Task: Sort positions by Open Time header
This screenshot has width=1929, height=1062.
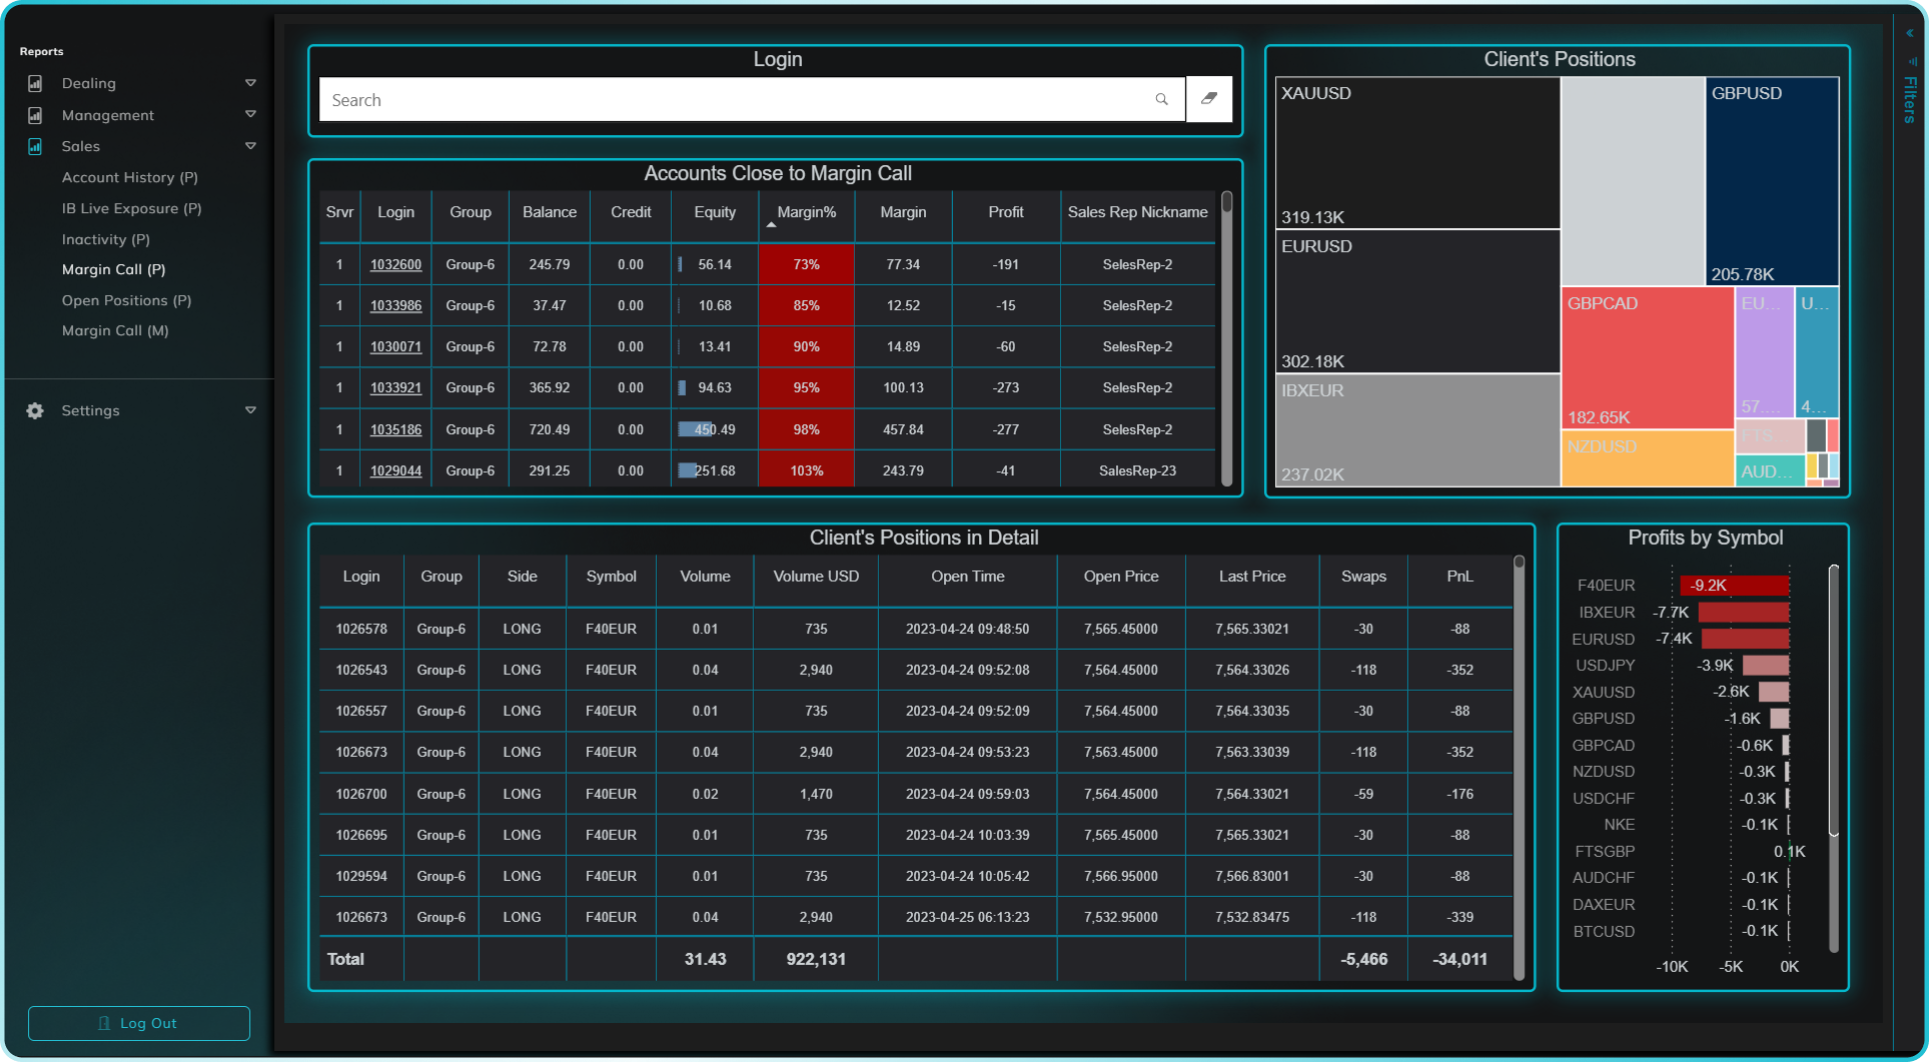Action: point(967,577)
